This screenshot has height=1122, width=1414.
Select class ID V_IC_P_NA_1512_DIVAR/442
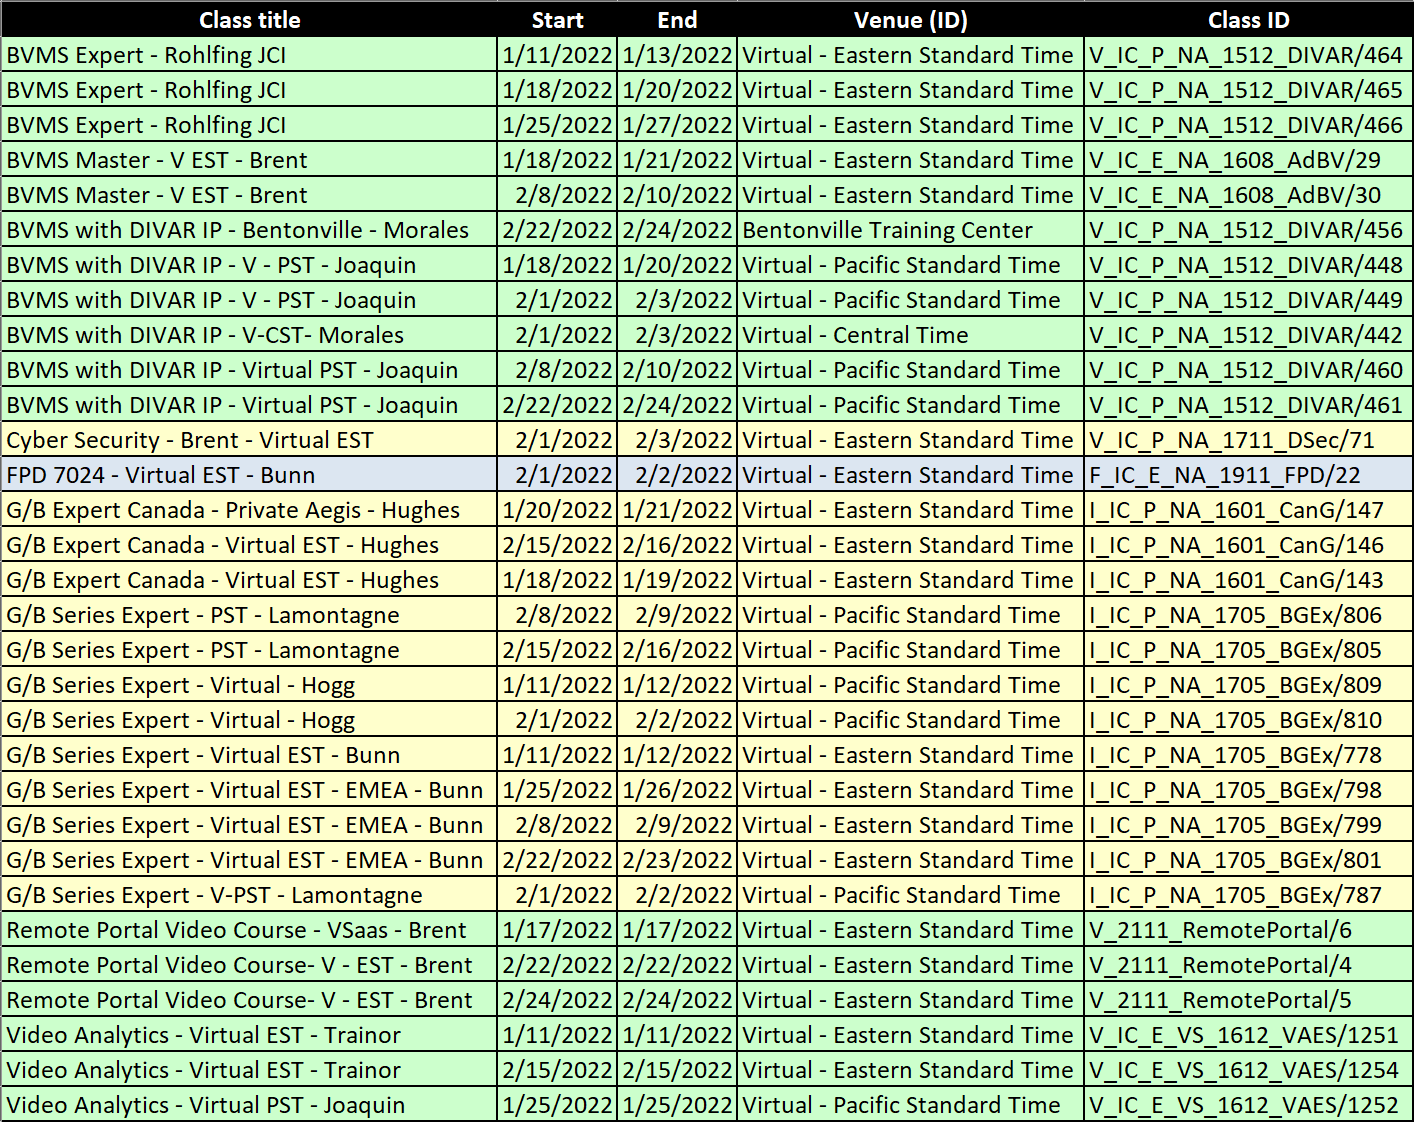pos(1248,335)
